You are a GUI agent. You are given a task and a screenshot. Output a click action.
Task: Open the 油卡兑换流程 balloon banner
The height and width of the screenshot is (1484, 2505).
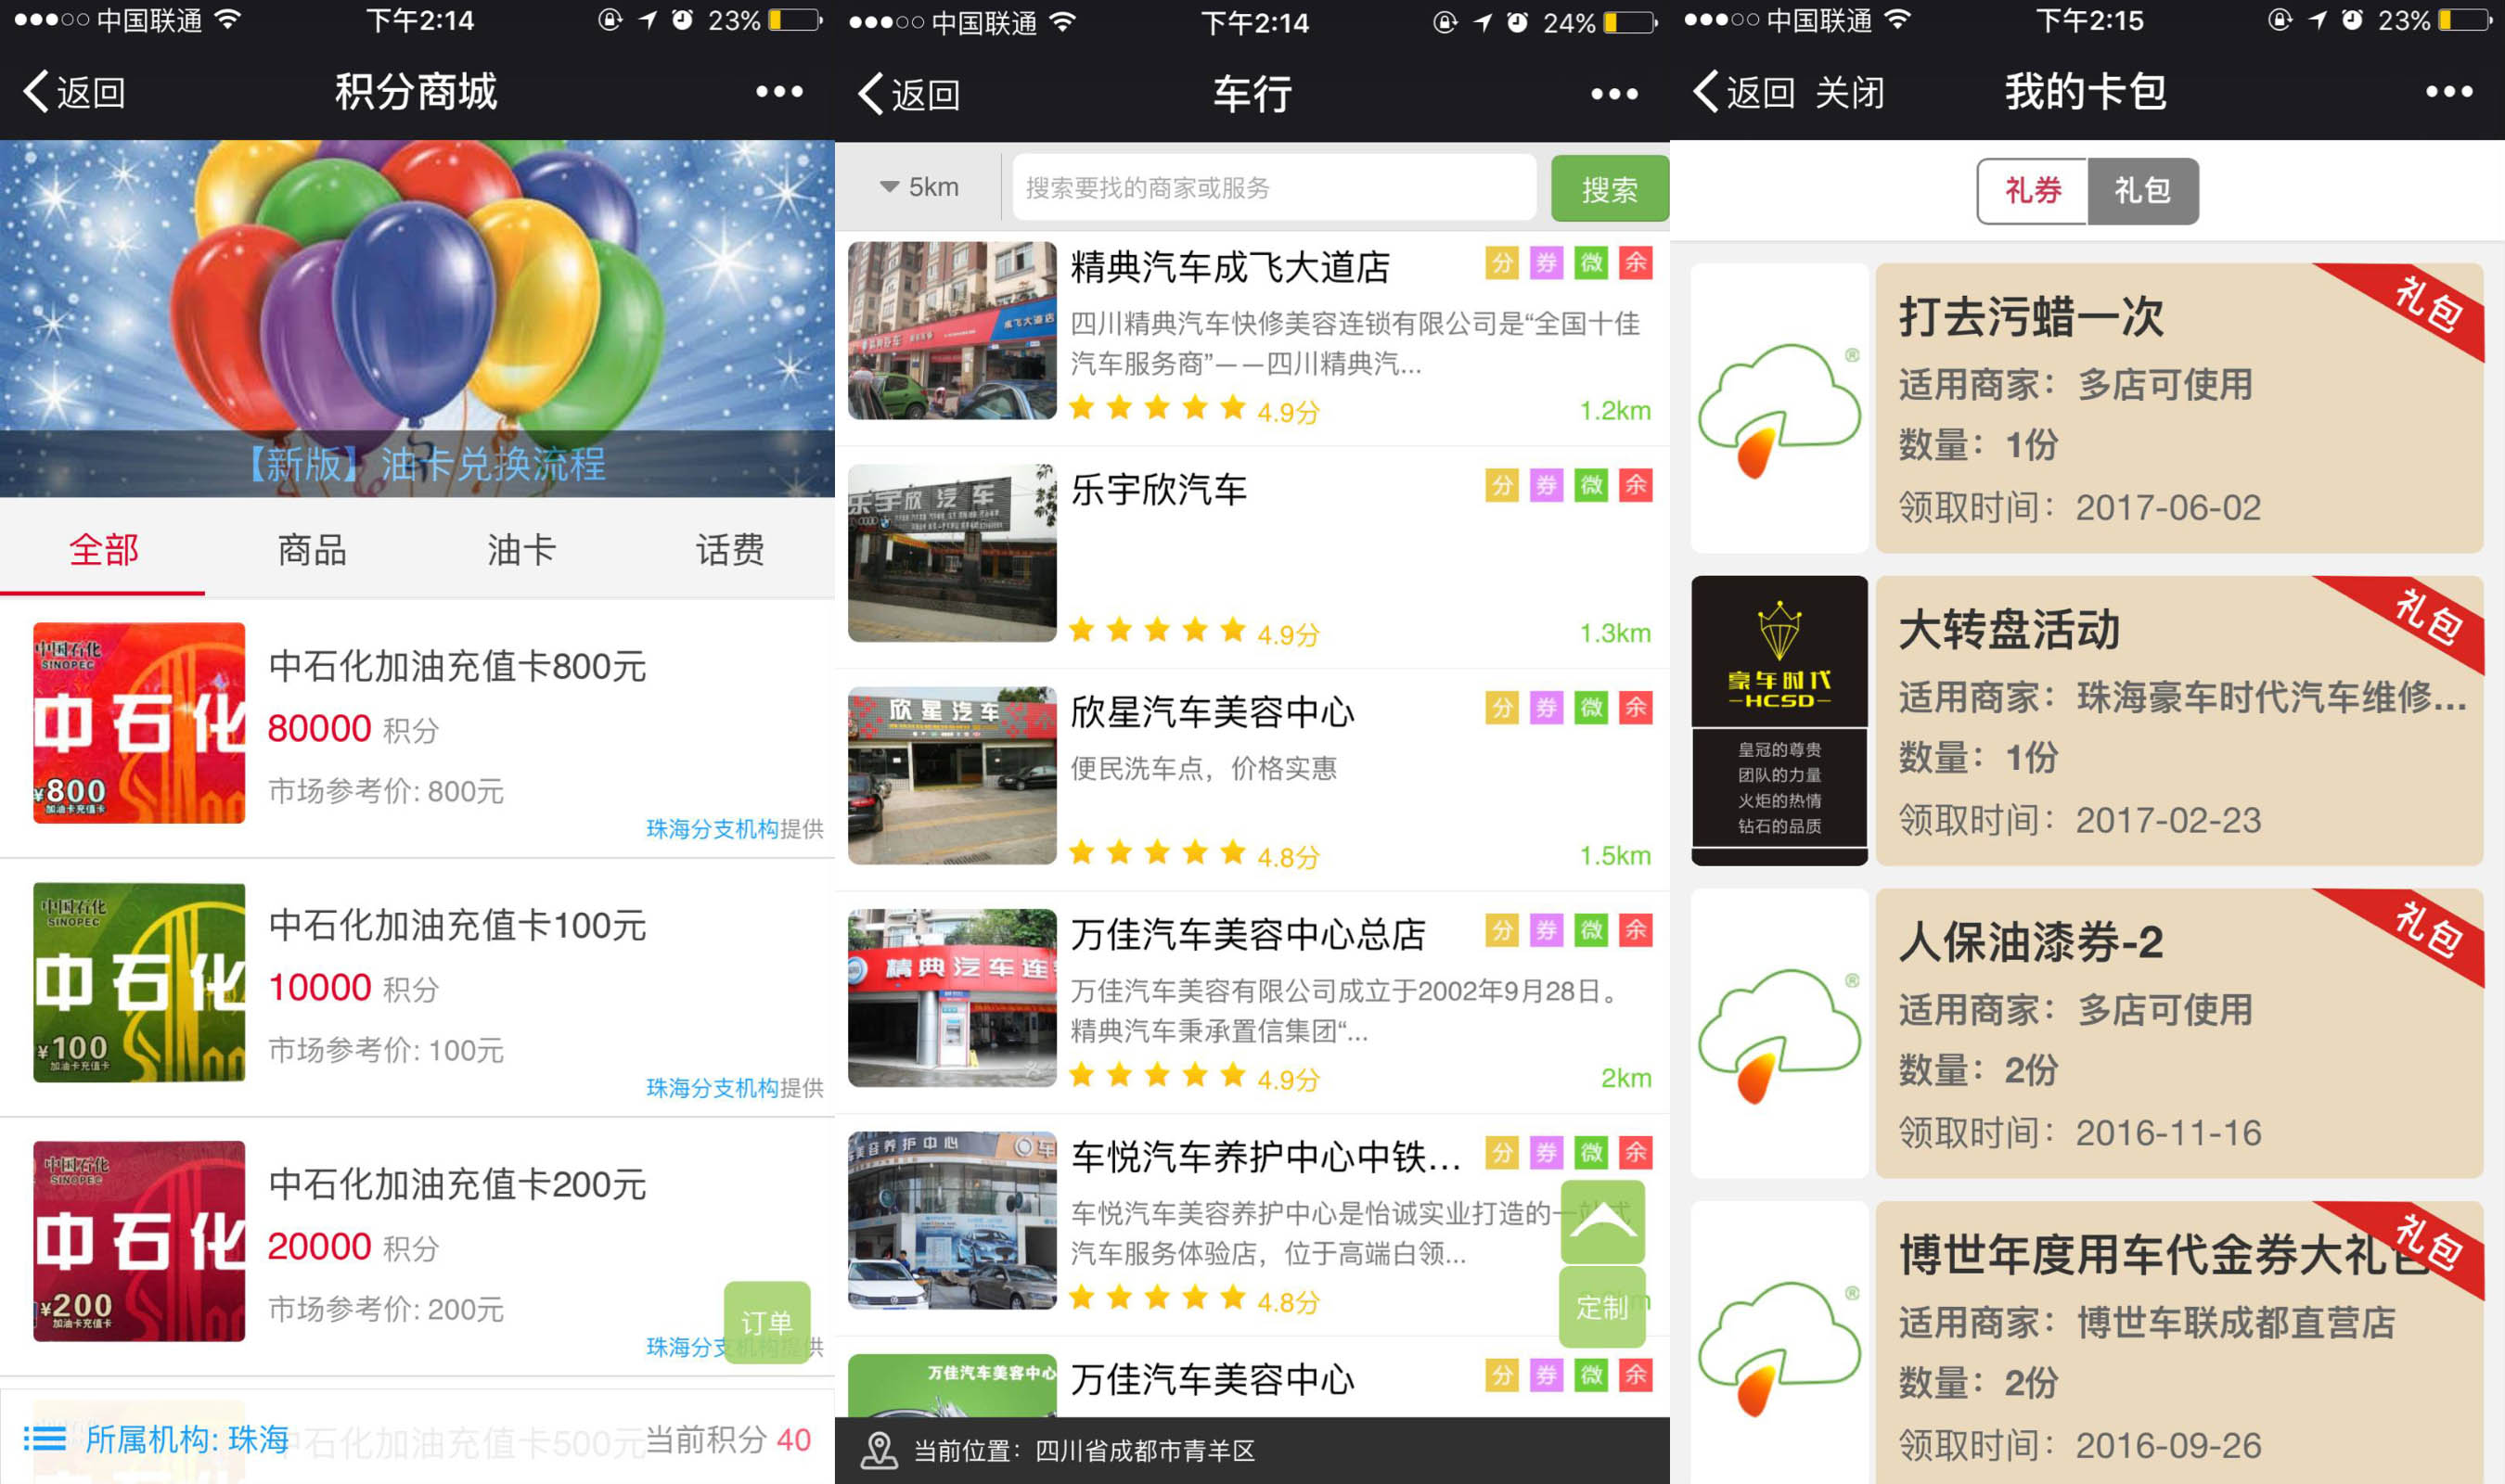tap(417, 318)
